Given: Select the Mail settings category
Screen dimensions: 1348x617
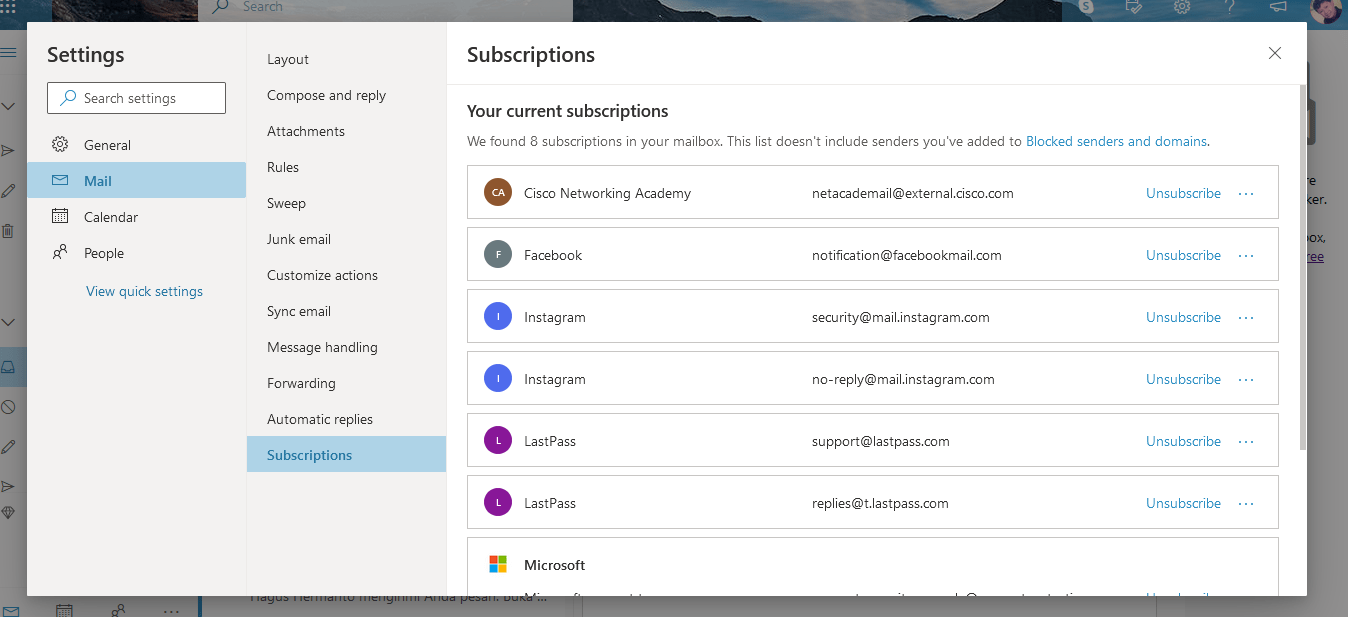Looking at the screenshot, I should [x=137, y=181].
